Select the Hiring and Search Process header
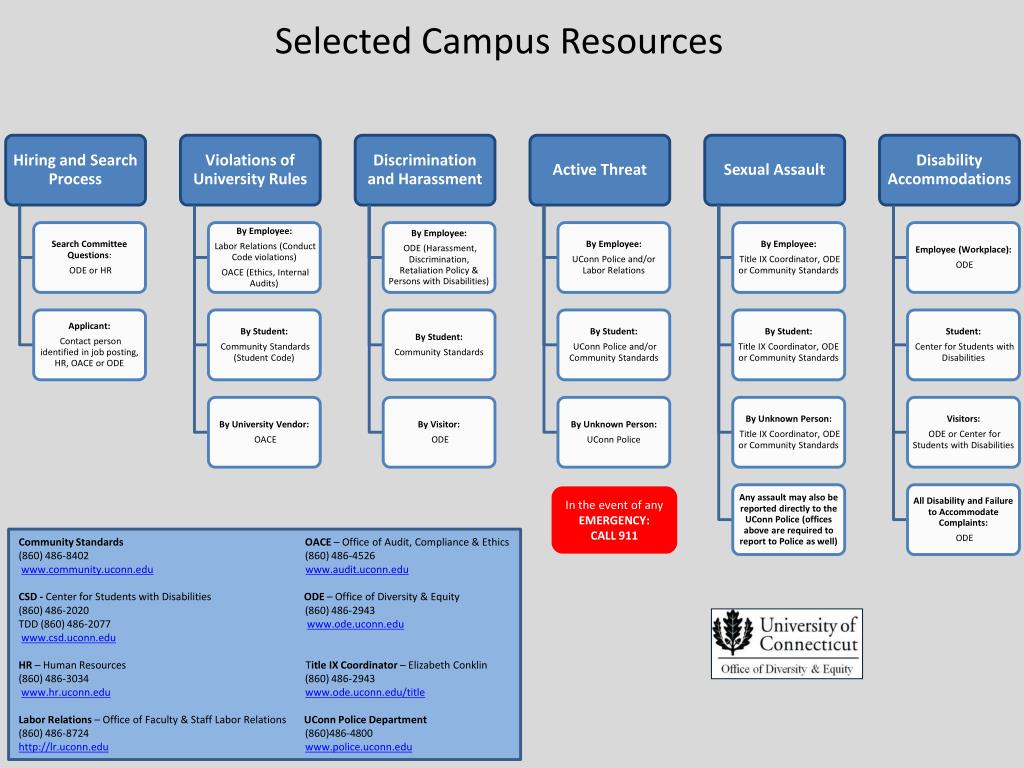The height and width of the screenshot is (768, 1024). (x=76, y=170)
